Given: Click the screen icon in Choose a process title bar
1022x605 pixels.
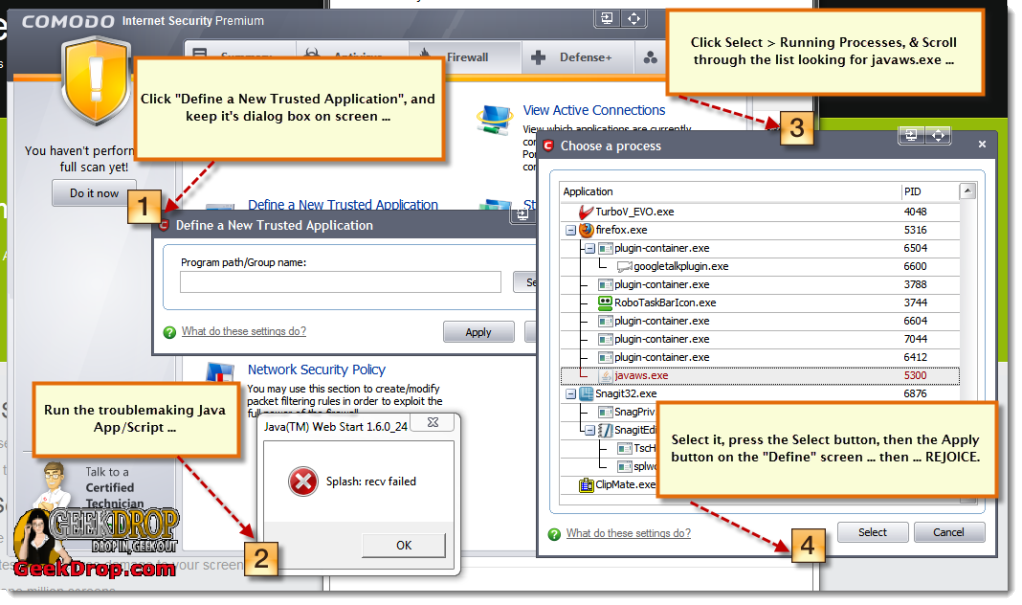Looking at the screenshot, I should (911, 135).
